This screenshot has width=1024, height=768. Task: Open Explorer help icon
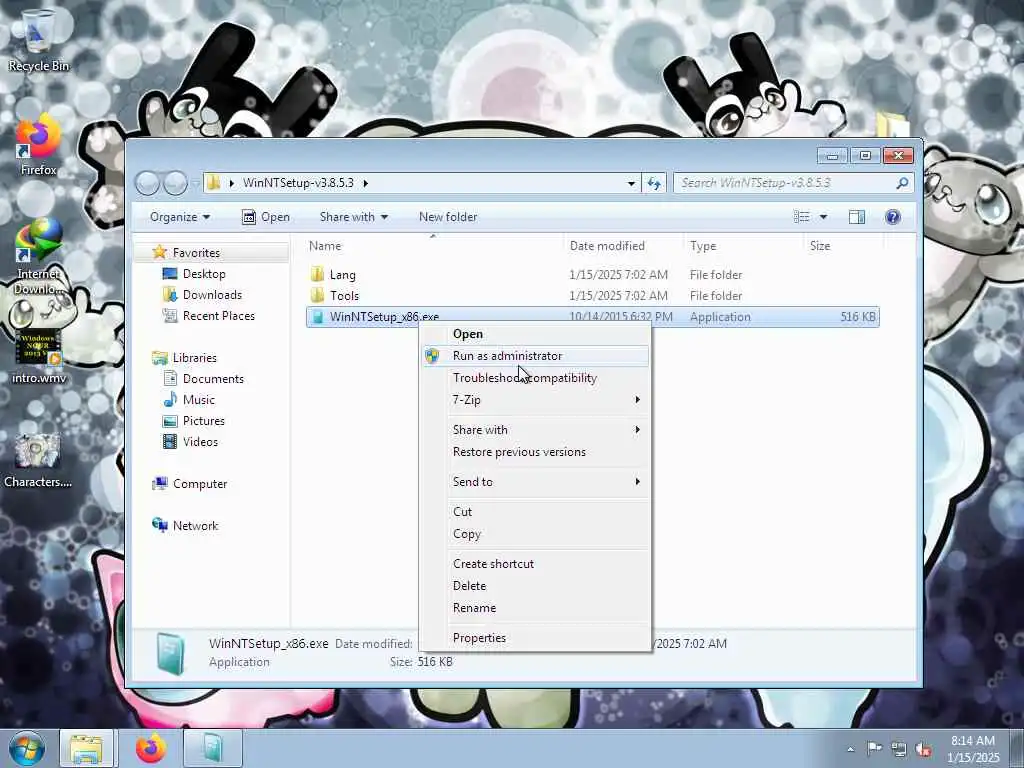893,217
